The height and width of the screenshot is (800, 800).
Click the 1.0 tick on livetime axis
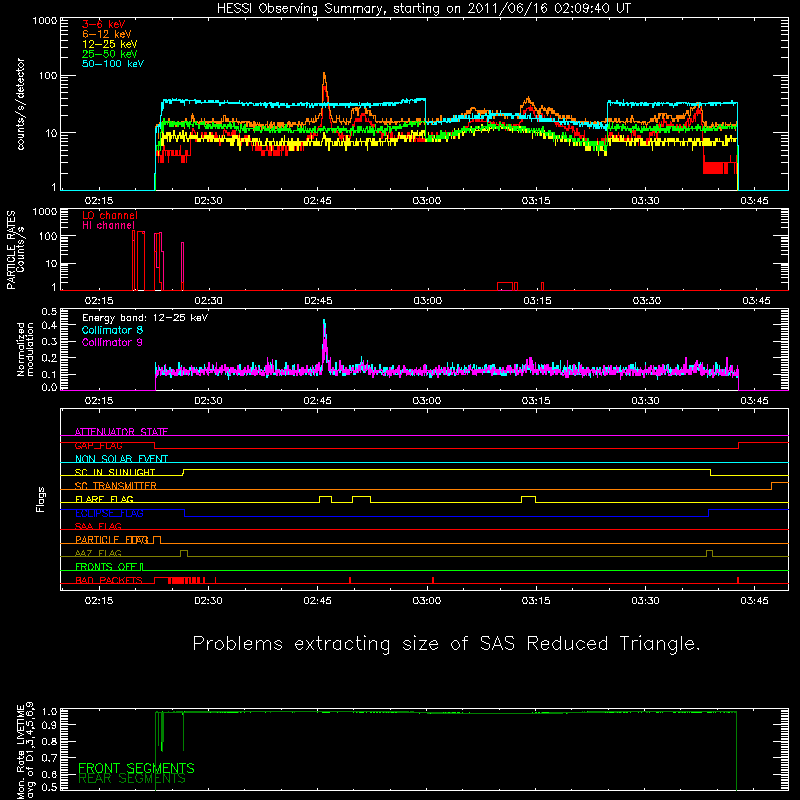point(49,711)
